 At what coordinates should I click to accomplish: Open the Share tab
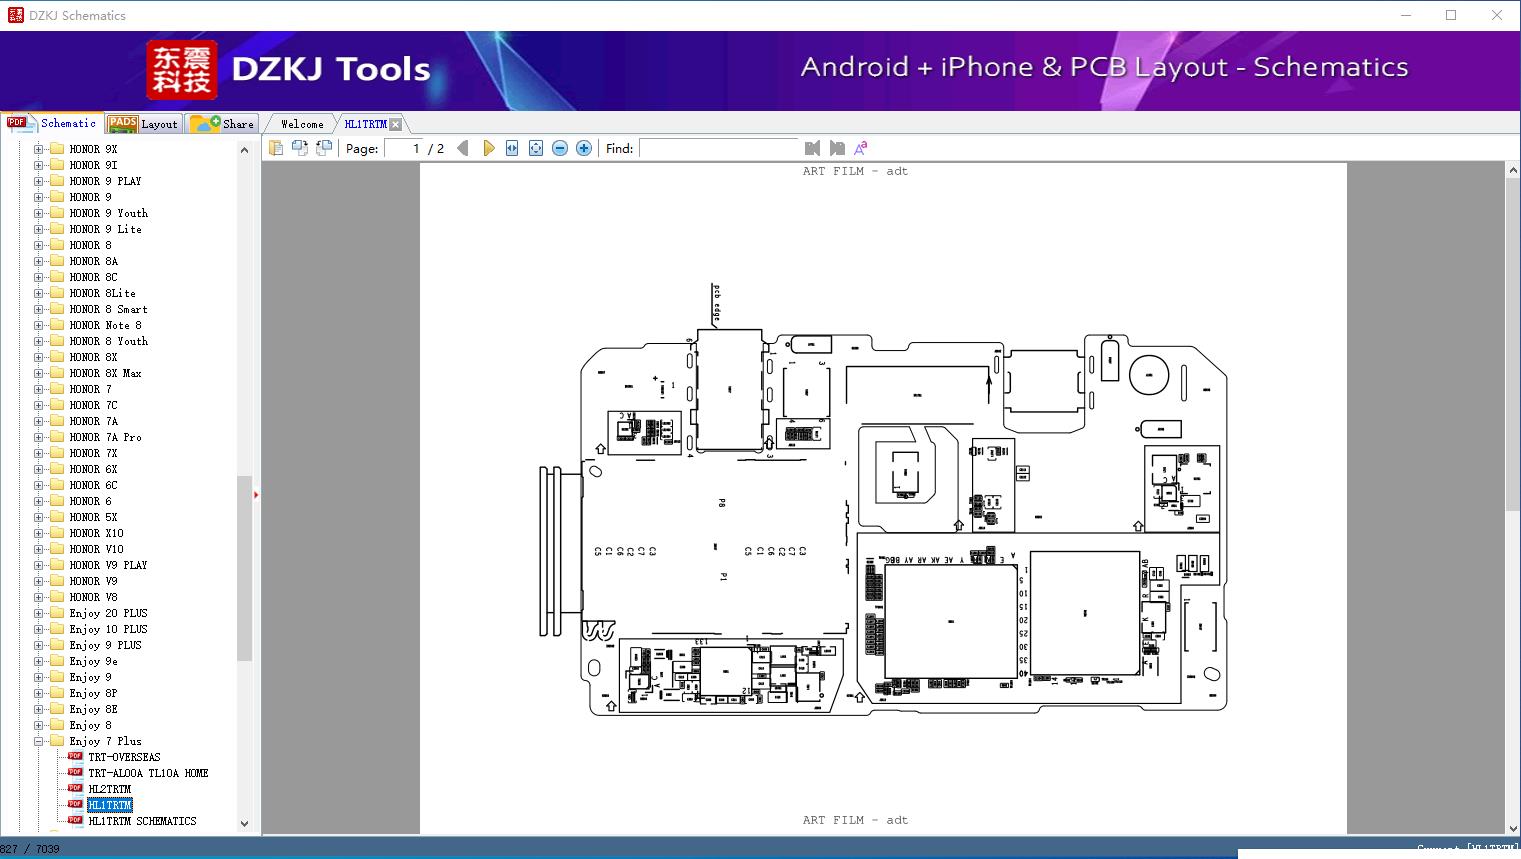click(x=222, y=124)
